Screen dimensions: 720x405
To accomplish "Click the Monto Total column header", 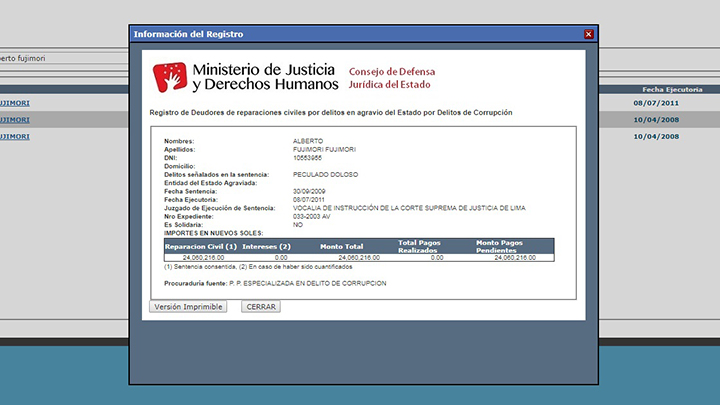I will click(x=341, y=247).
